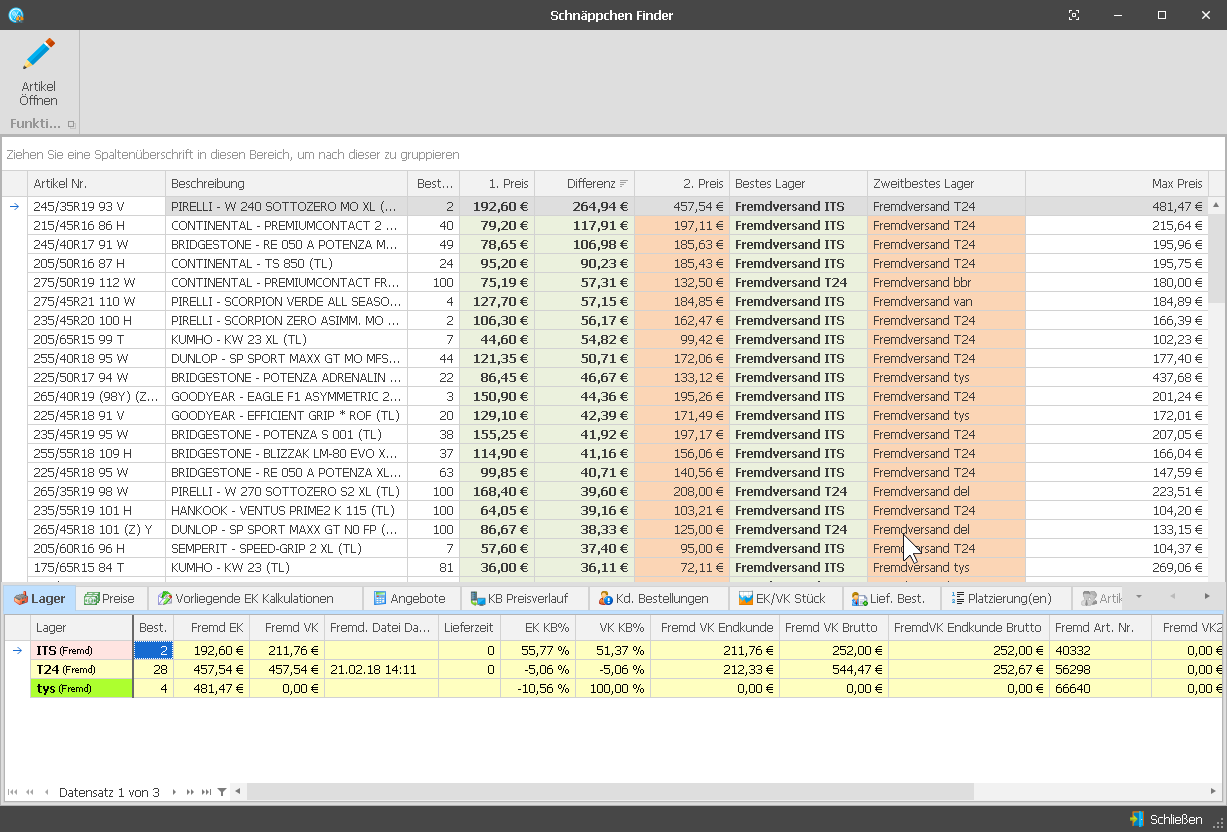The height and width of the screenshot is (832, 1227).
Task: Select the ITS (Fremd) warehouse row
Action: pos(81,651)
